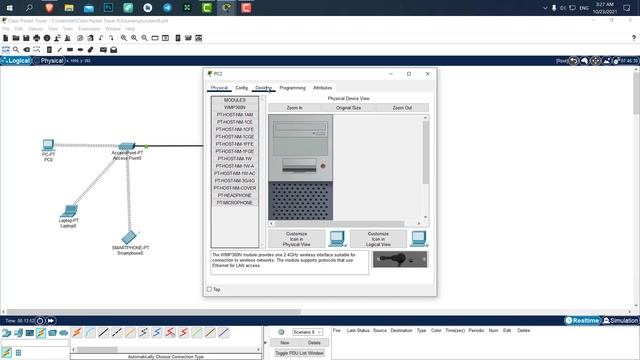
Task: Open the Desktop tab in PC2 window
Action: [263, 88]
